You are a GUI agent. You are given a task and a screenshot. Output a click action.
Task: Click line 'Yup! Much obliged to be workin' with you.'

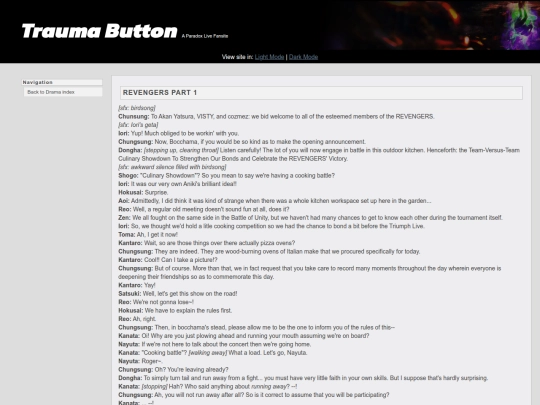tap(178, 133)
